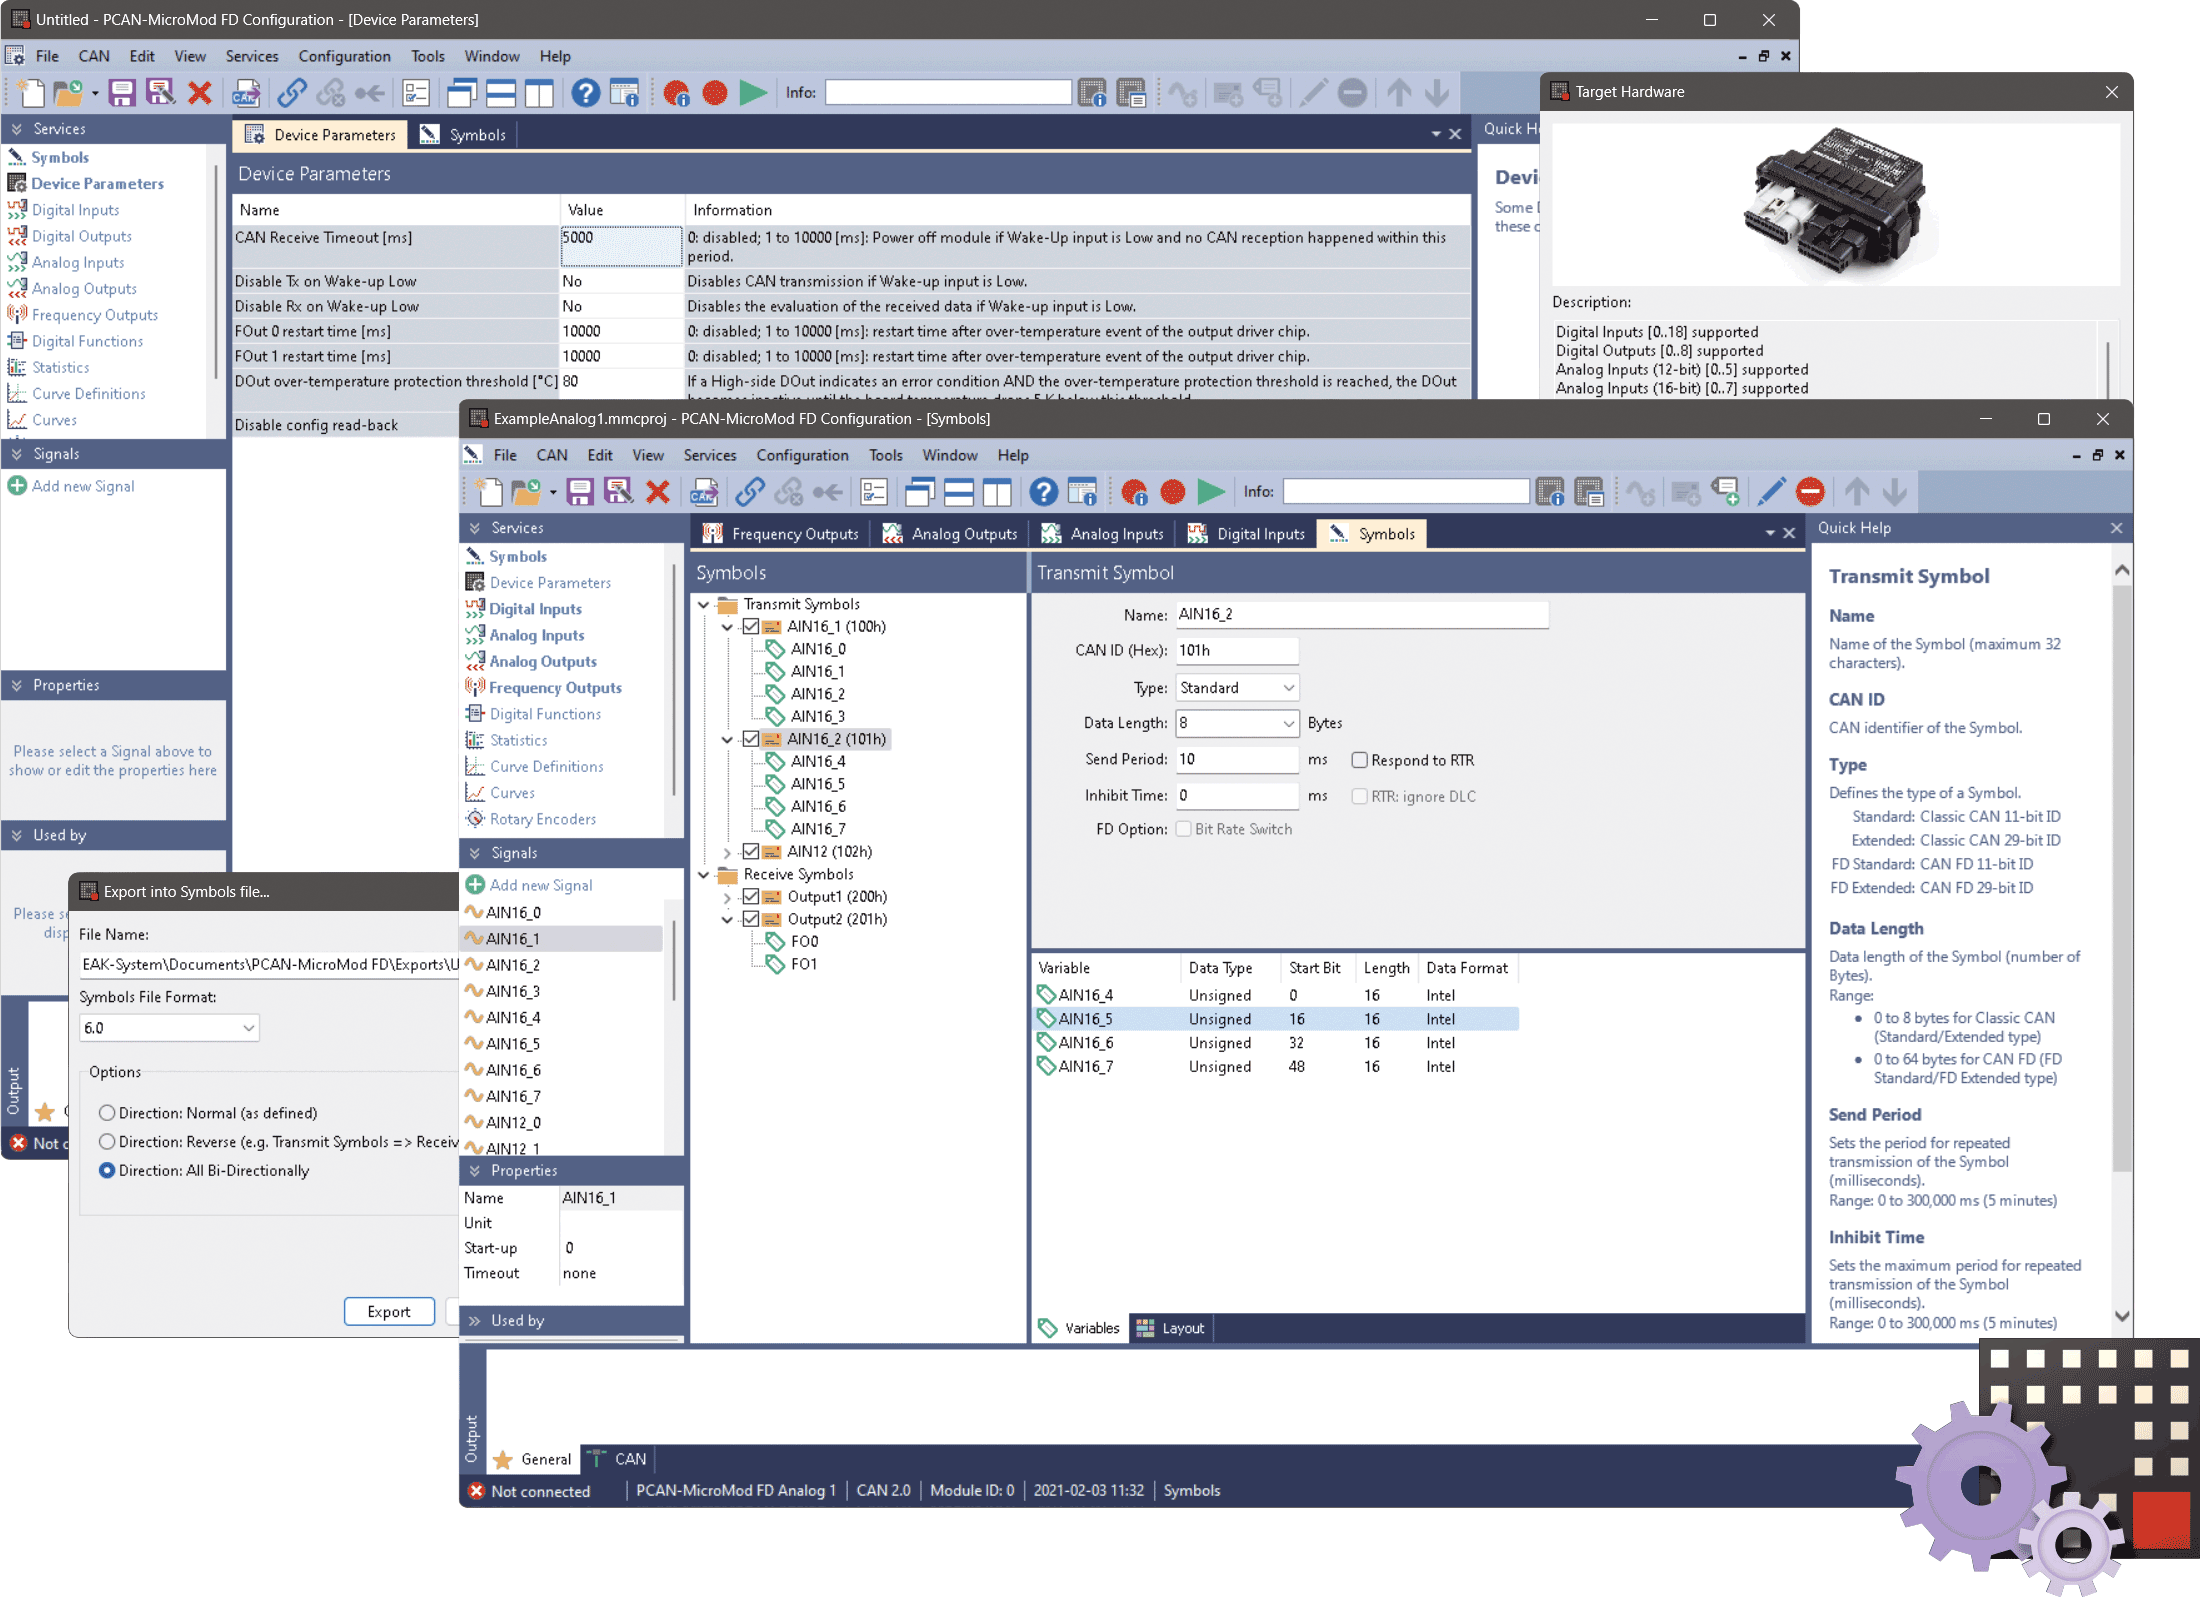
Task: Click the blue chain link connect icon
Action: click(x=750, y=491)
